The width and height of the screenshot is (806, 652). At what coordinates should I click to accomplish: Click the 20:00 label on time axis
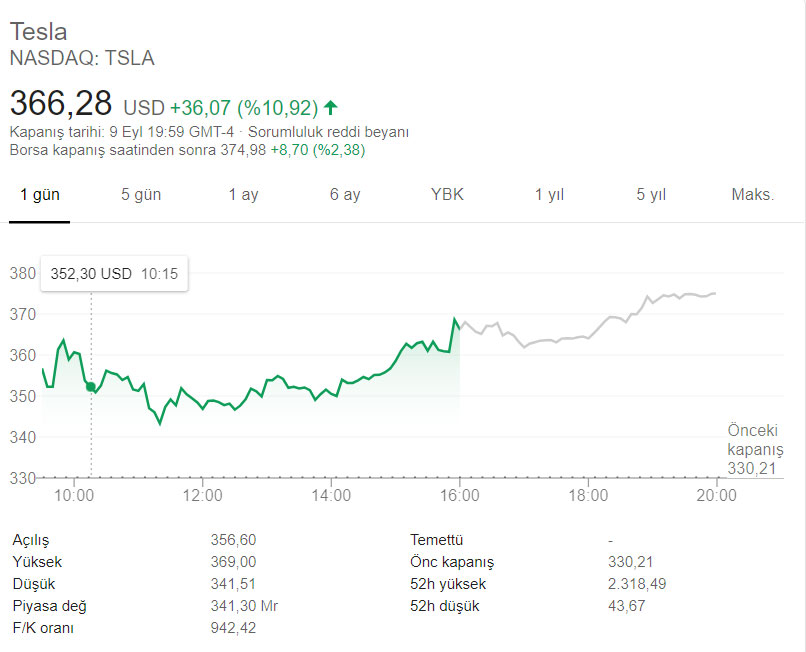point(716,495)
